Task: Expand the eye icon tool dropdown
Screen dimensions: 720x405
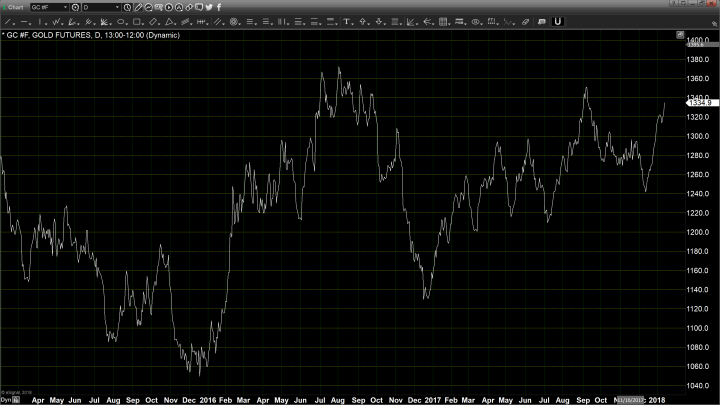Action: tap(482, 23)
